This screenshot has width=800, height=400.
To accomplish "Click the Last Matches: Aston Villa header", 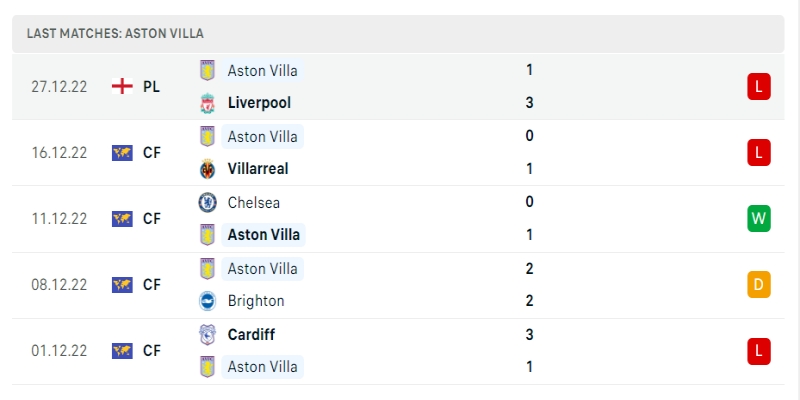I will pyautogui.click(x=115, y=33).
